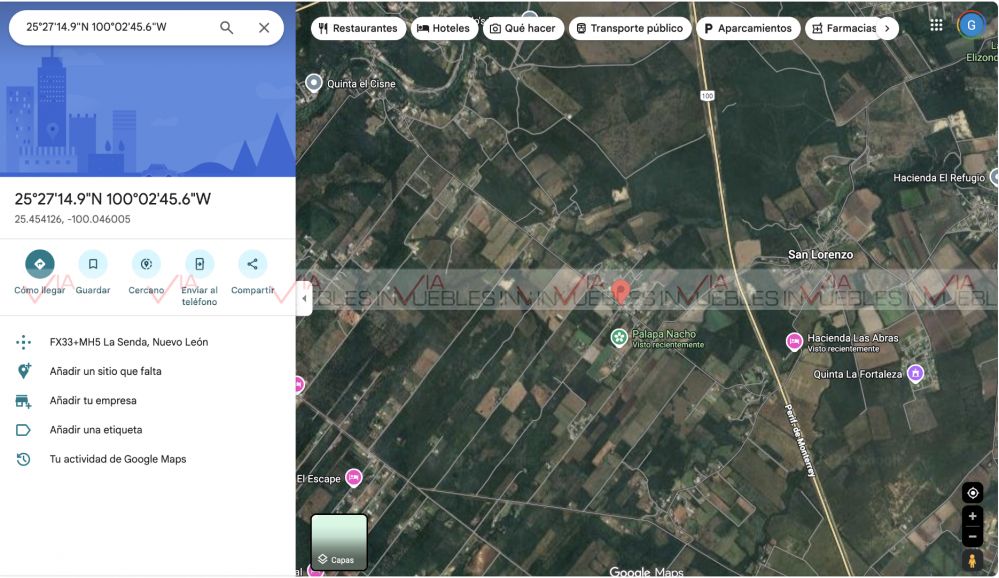Viewport: 999px width, 578px height.
Task: Open Tu actividad de Google Maps
Action: click(x=117, y=459)
